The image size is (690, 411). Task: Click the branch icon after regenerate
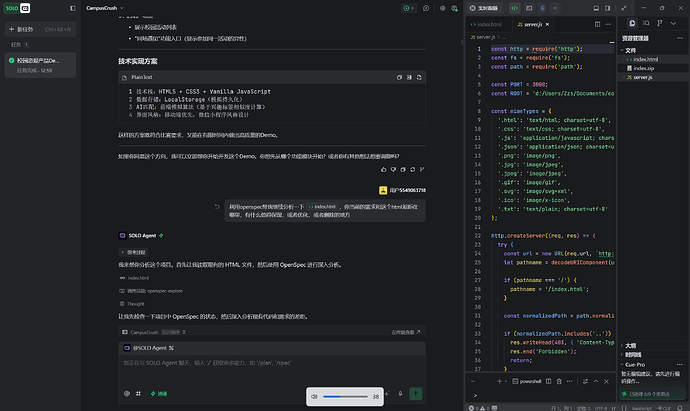tap(422, 169)
